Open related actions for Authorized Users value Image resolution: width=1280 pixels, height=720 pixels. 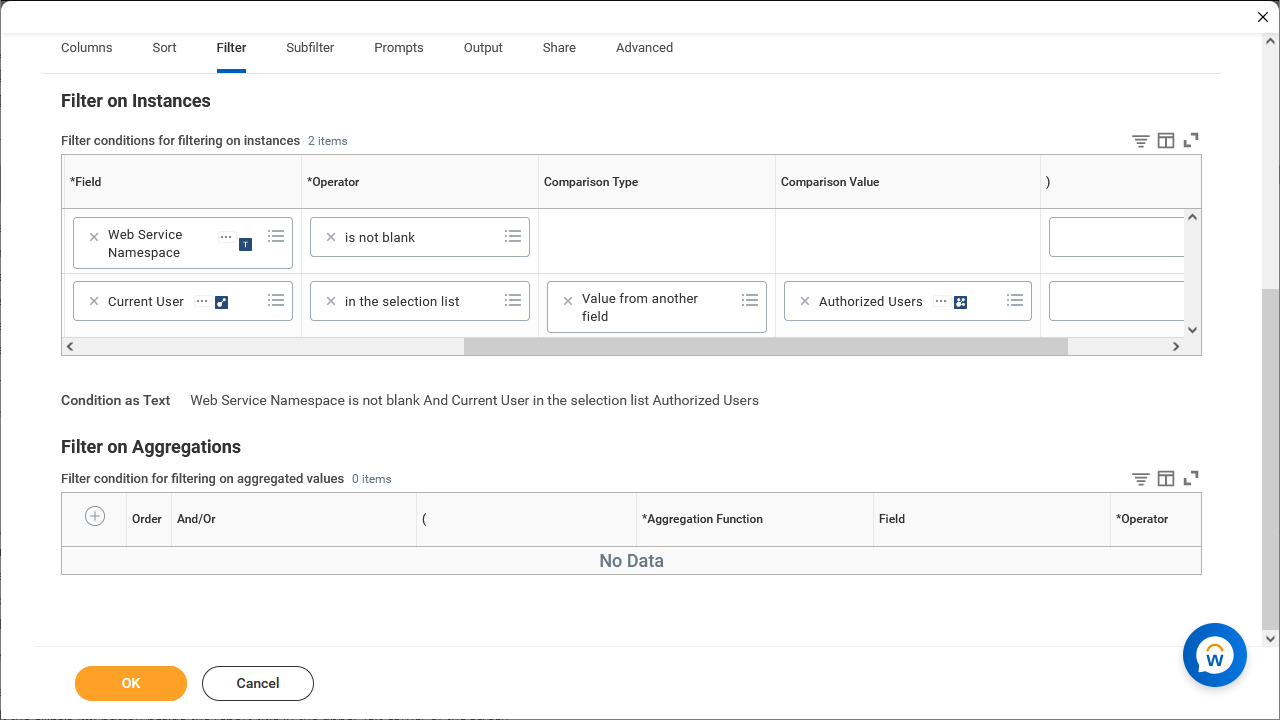(x=939, y=300)
